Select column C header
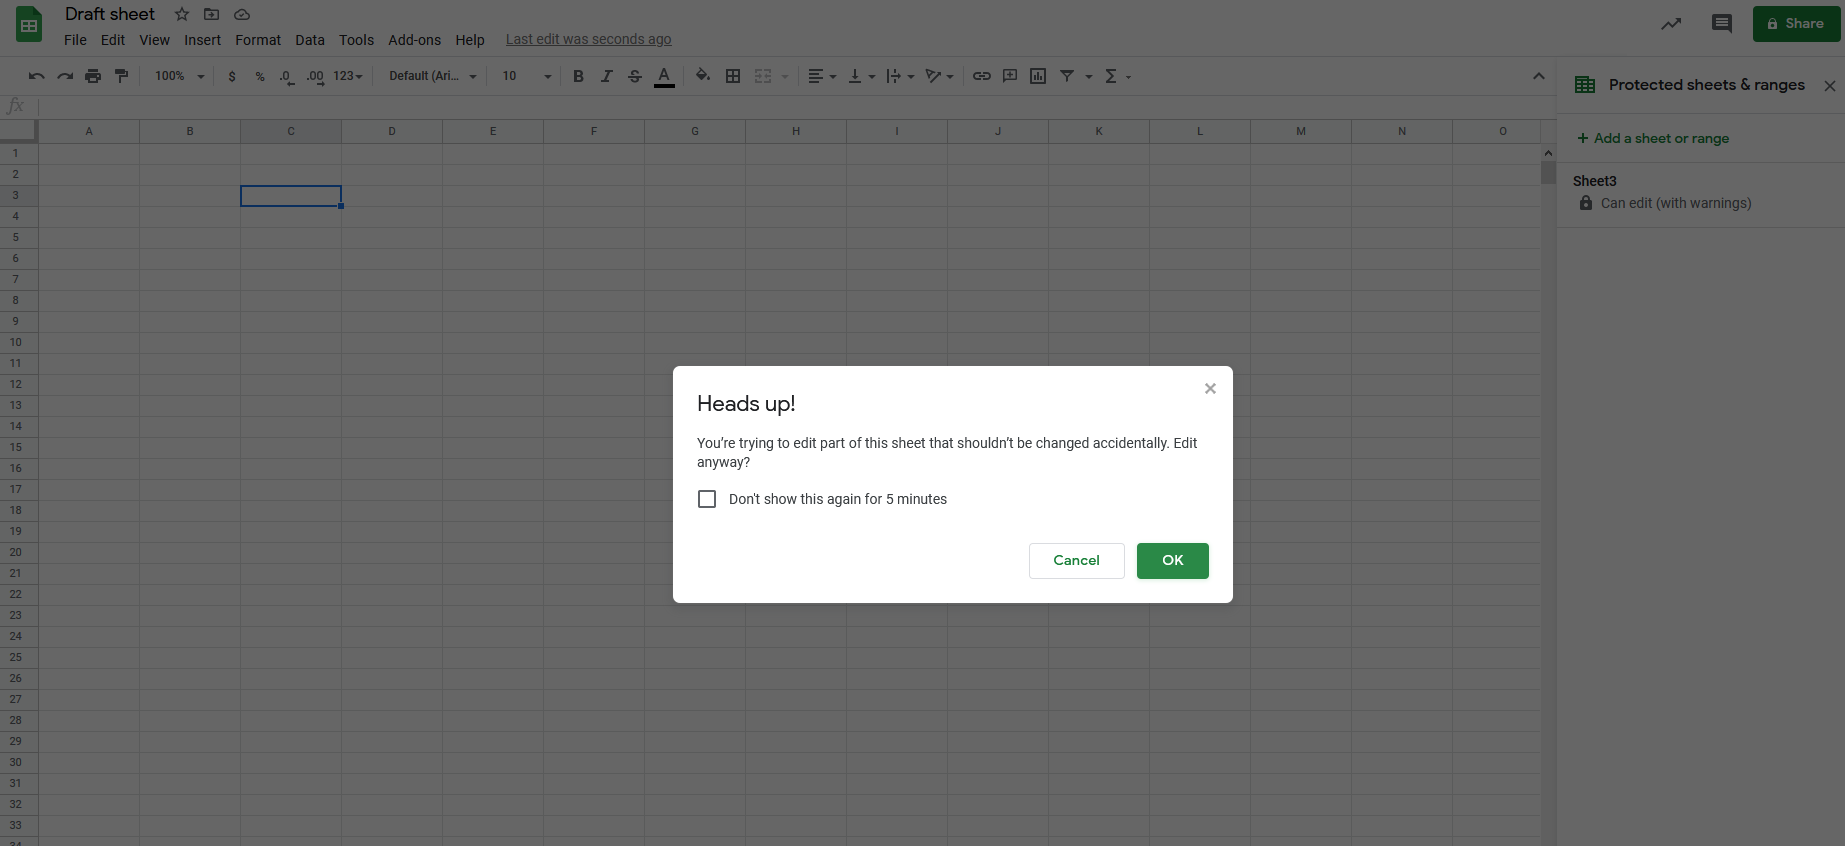 291,131
